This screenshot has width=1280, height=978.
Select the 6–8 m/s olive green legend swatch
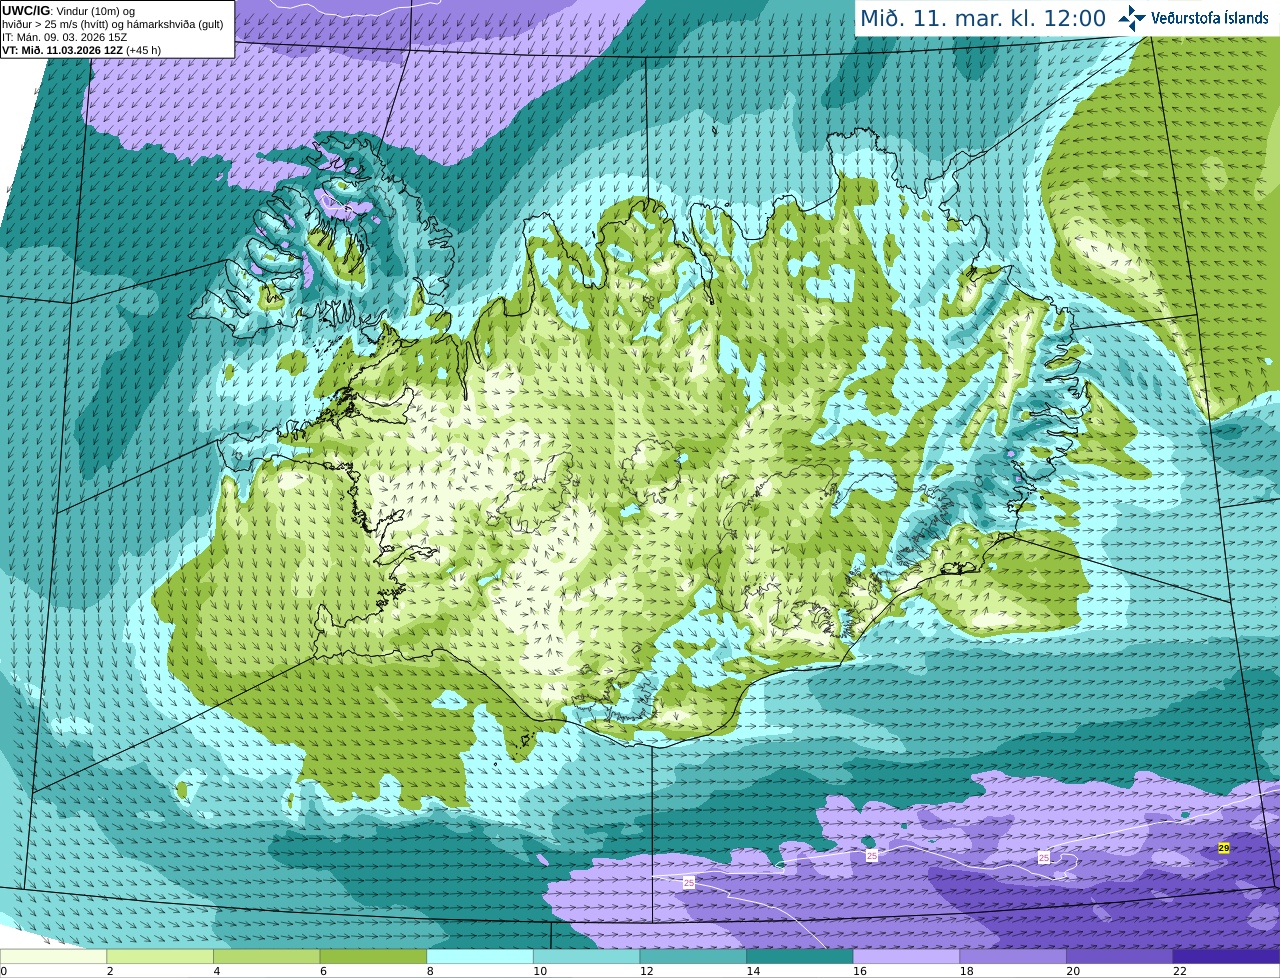pos(373,956)
